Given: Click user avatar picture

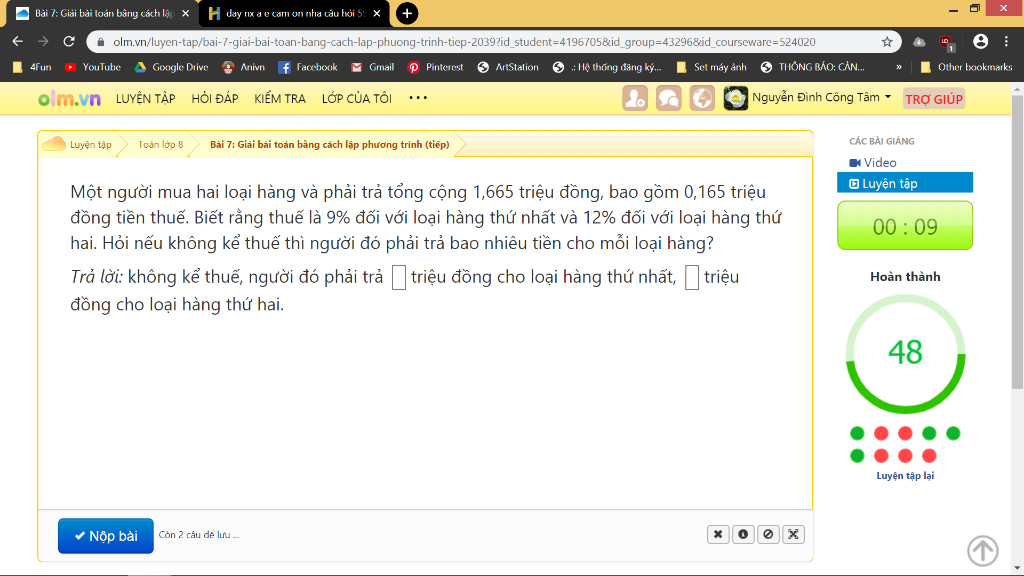Looking at the screenshot, I should pyautogui.click(x=735, y=98).
